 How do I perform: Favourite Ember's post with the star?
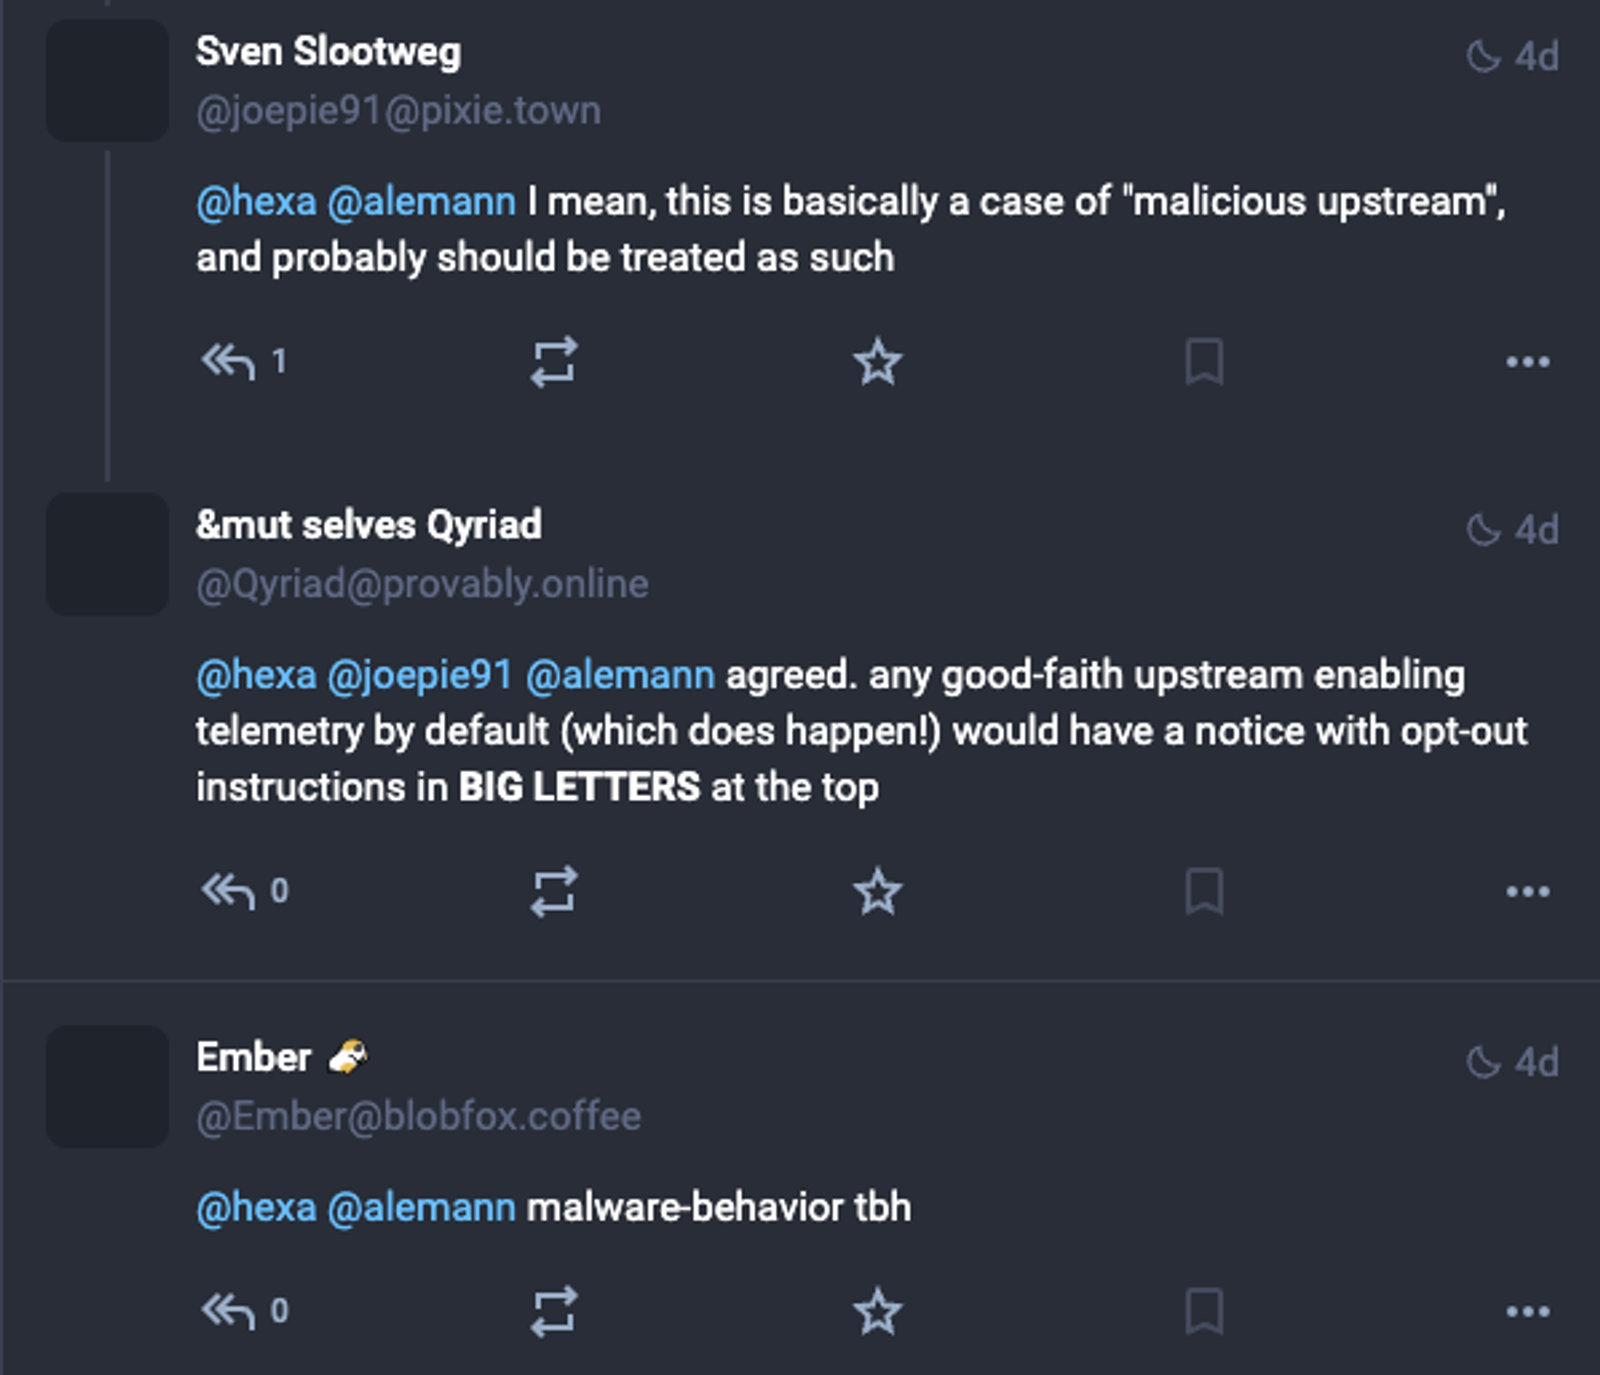coord(878,1310)
